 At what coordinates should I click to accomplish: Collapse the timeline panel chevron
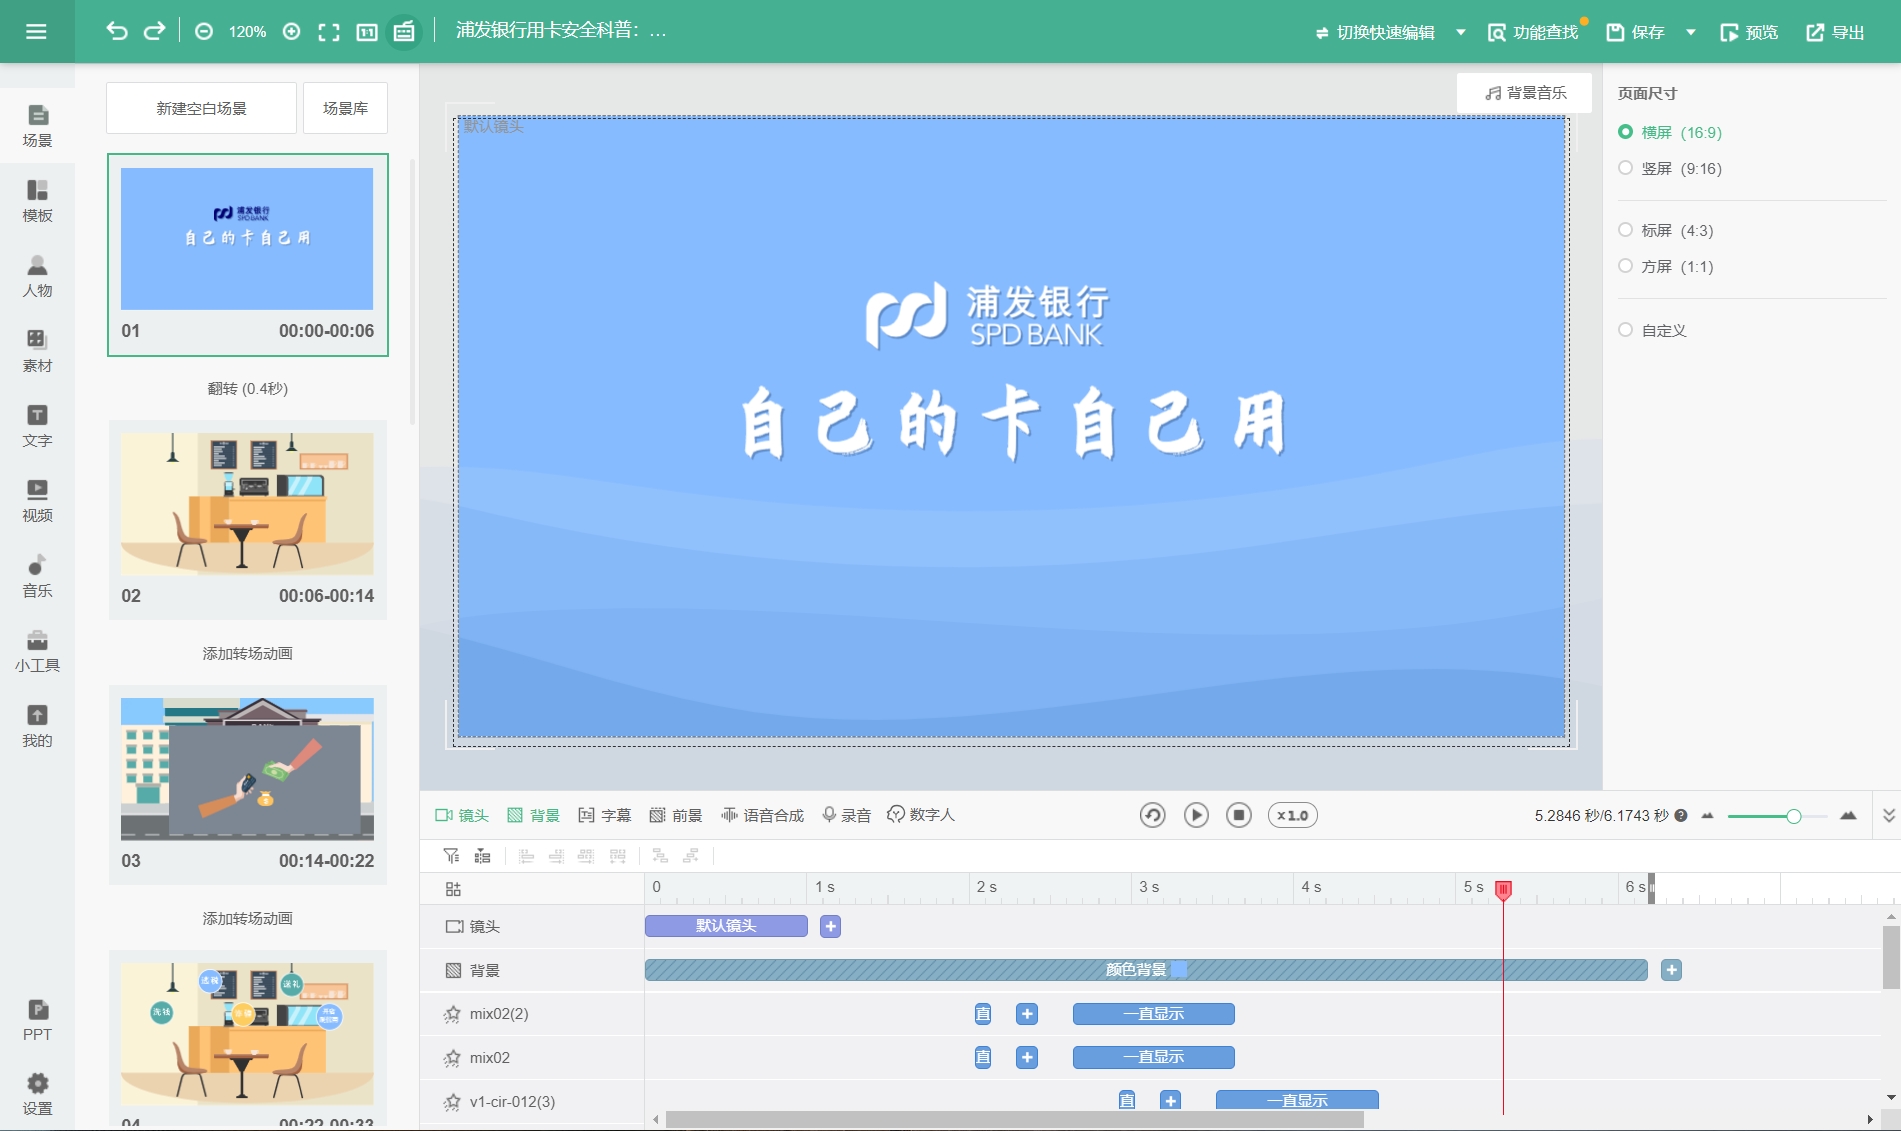click(1888, 815)
